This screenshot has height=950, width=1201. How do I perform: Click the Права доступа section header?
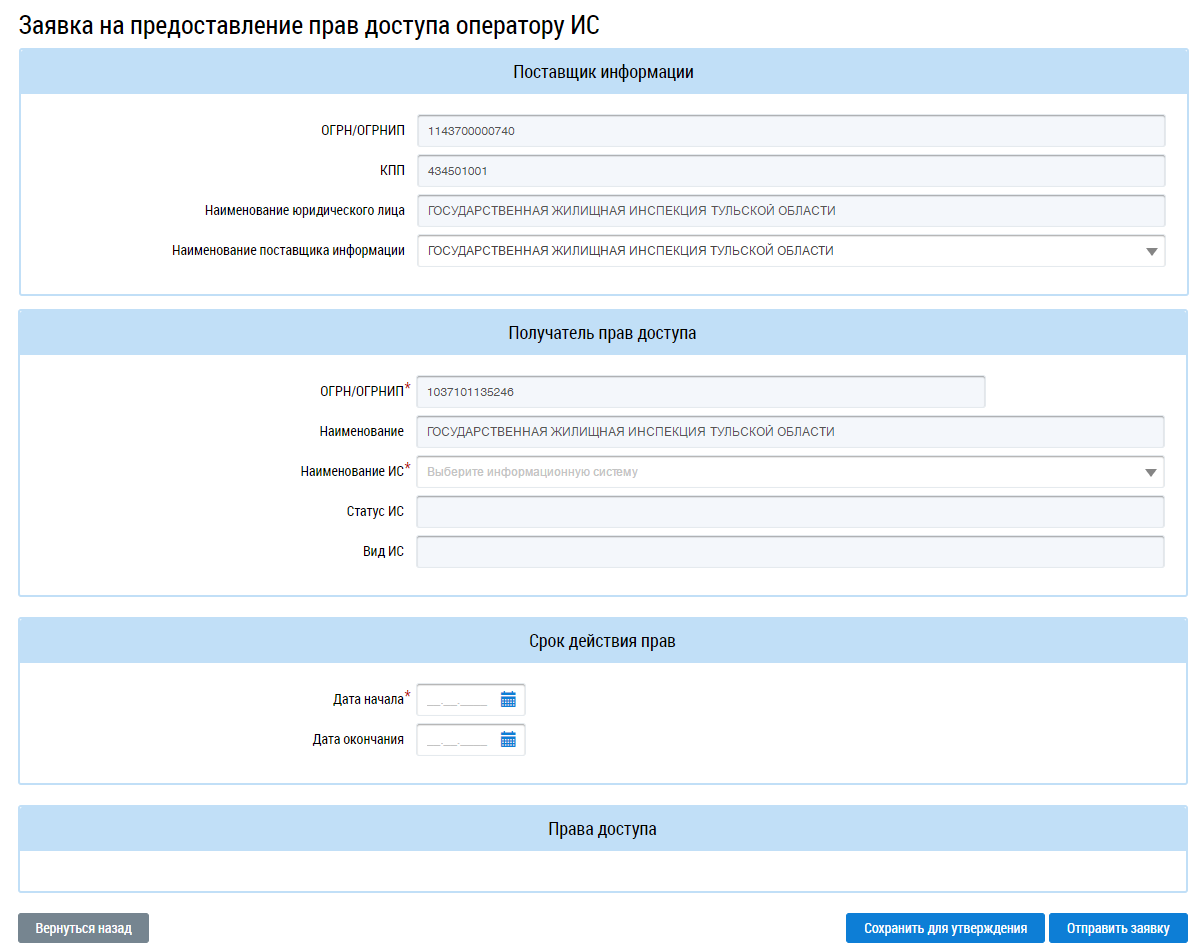click(x=602, y=829)
